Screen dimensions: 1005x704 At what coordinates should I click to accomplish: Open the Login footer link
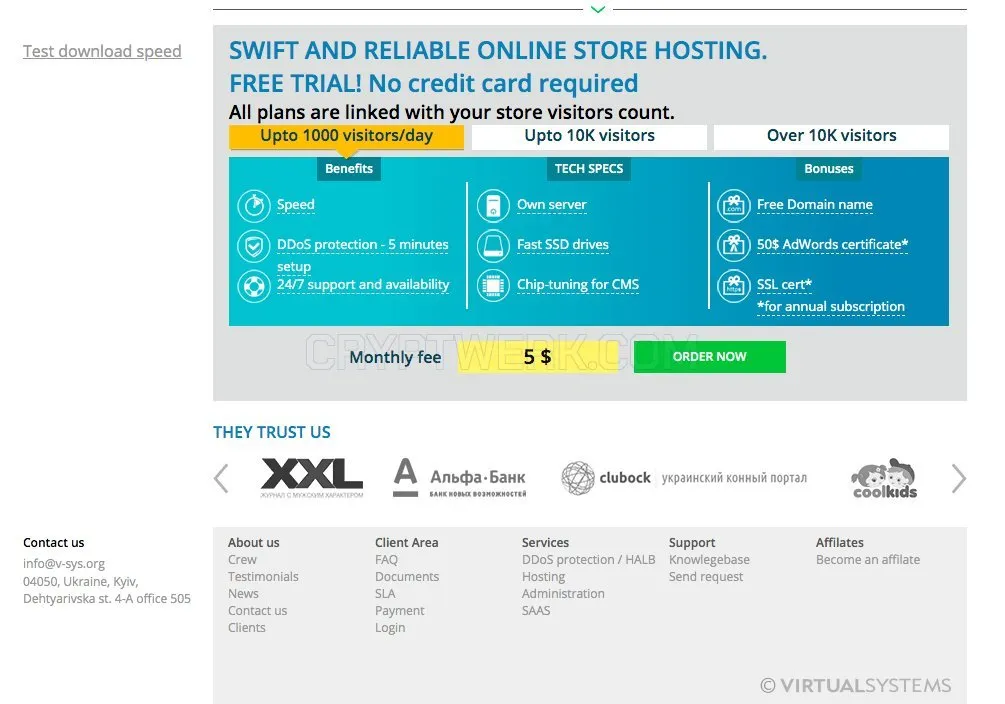pyautogui.click(x=390, y=628)
